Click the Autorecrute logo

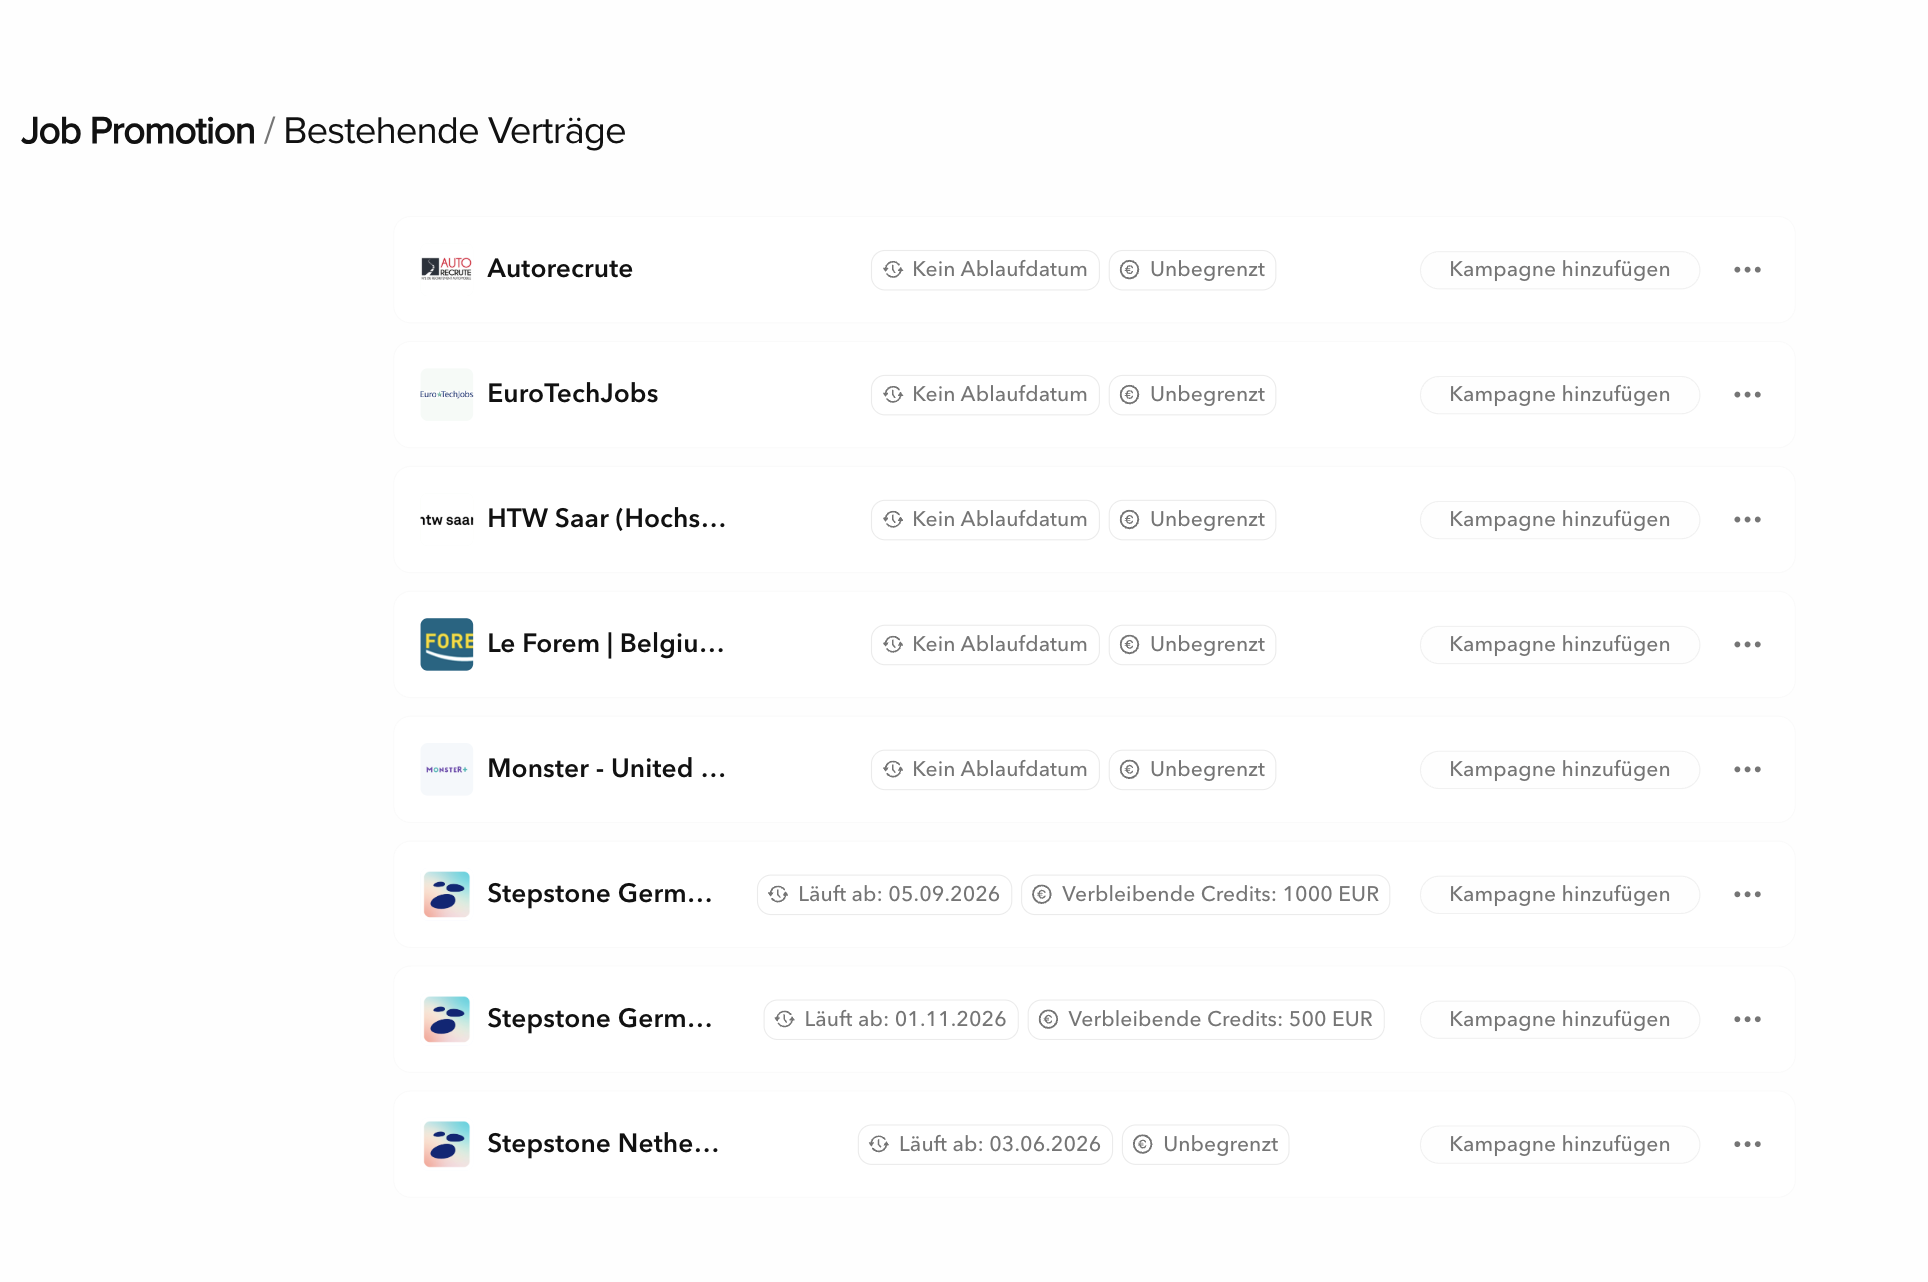446,269
